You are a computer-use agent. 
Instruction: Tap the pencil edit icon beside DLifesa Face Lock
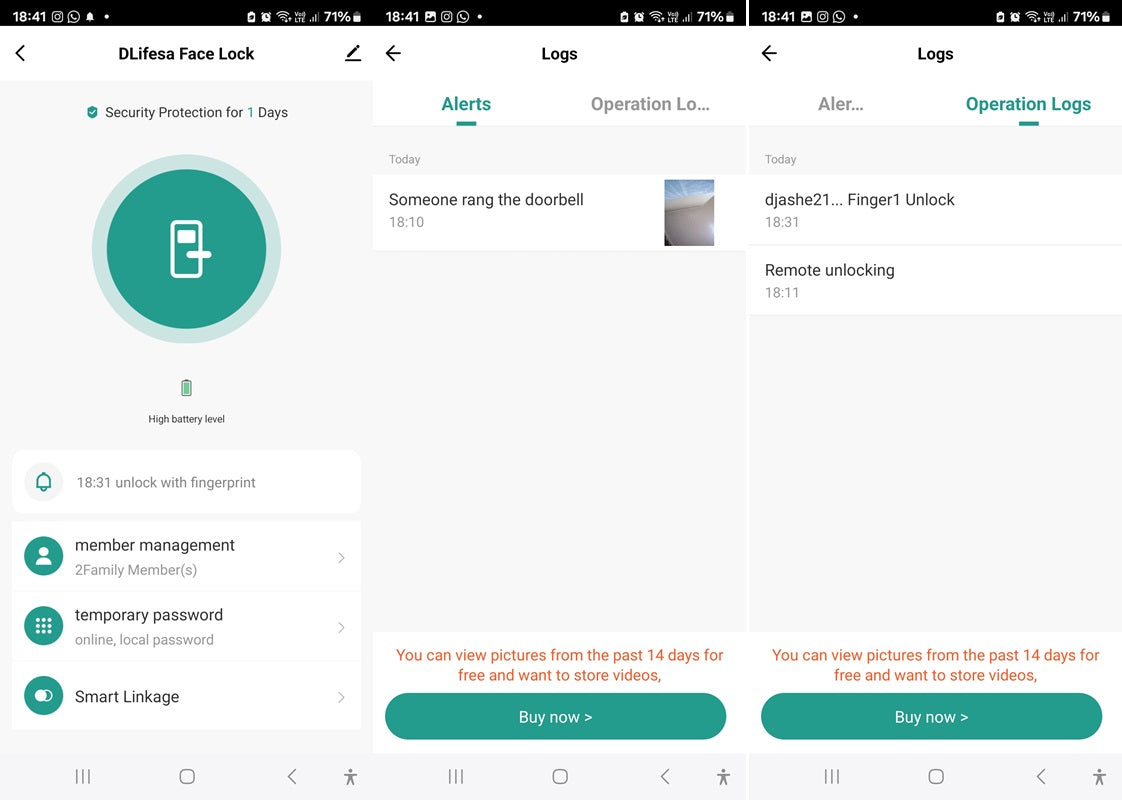(352, 54)
